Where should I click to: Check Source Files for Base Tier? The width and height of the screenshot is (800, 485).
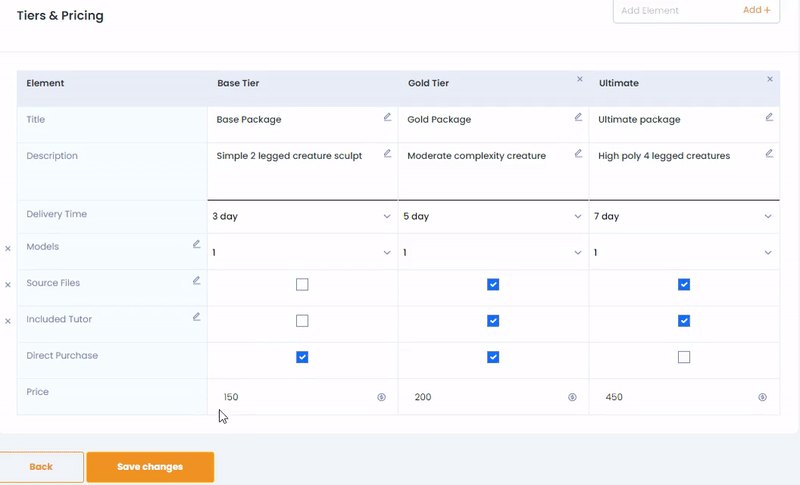302,285
